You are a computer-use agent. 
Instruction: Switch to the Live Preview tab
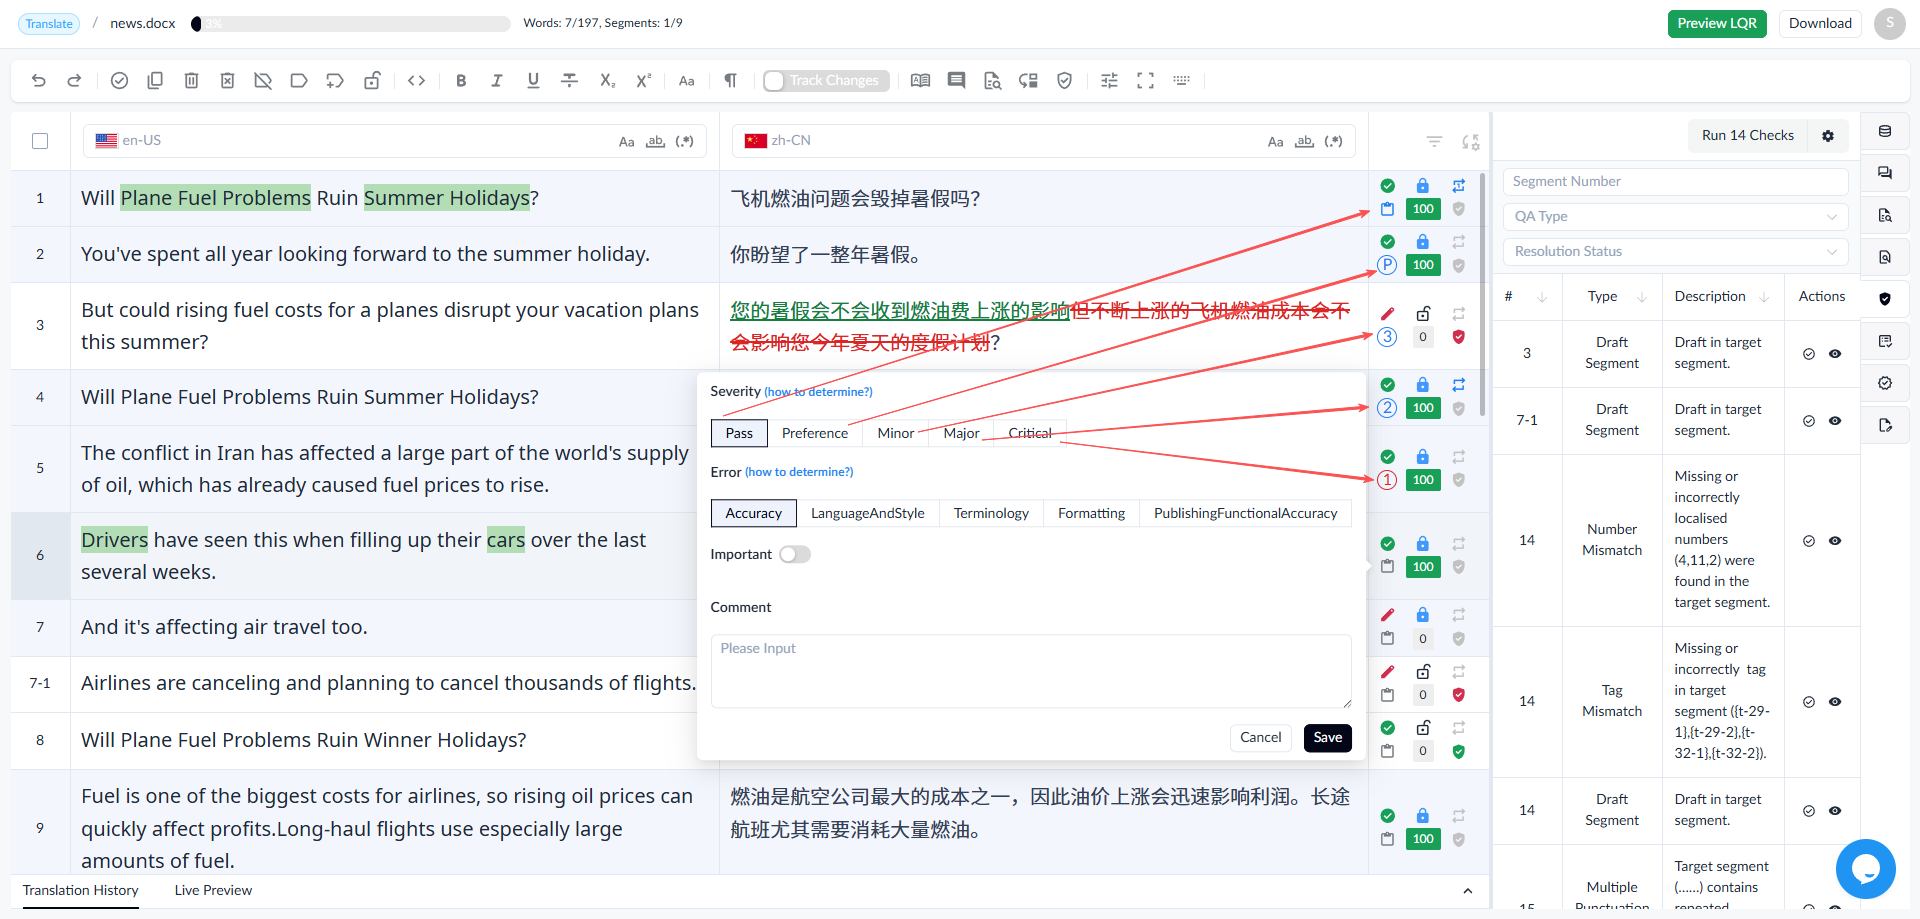[213, 890]
